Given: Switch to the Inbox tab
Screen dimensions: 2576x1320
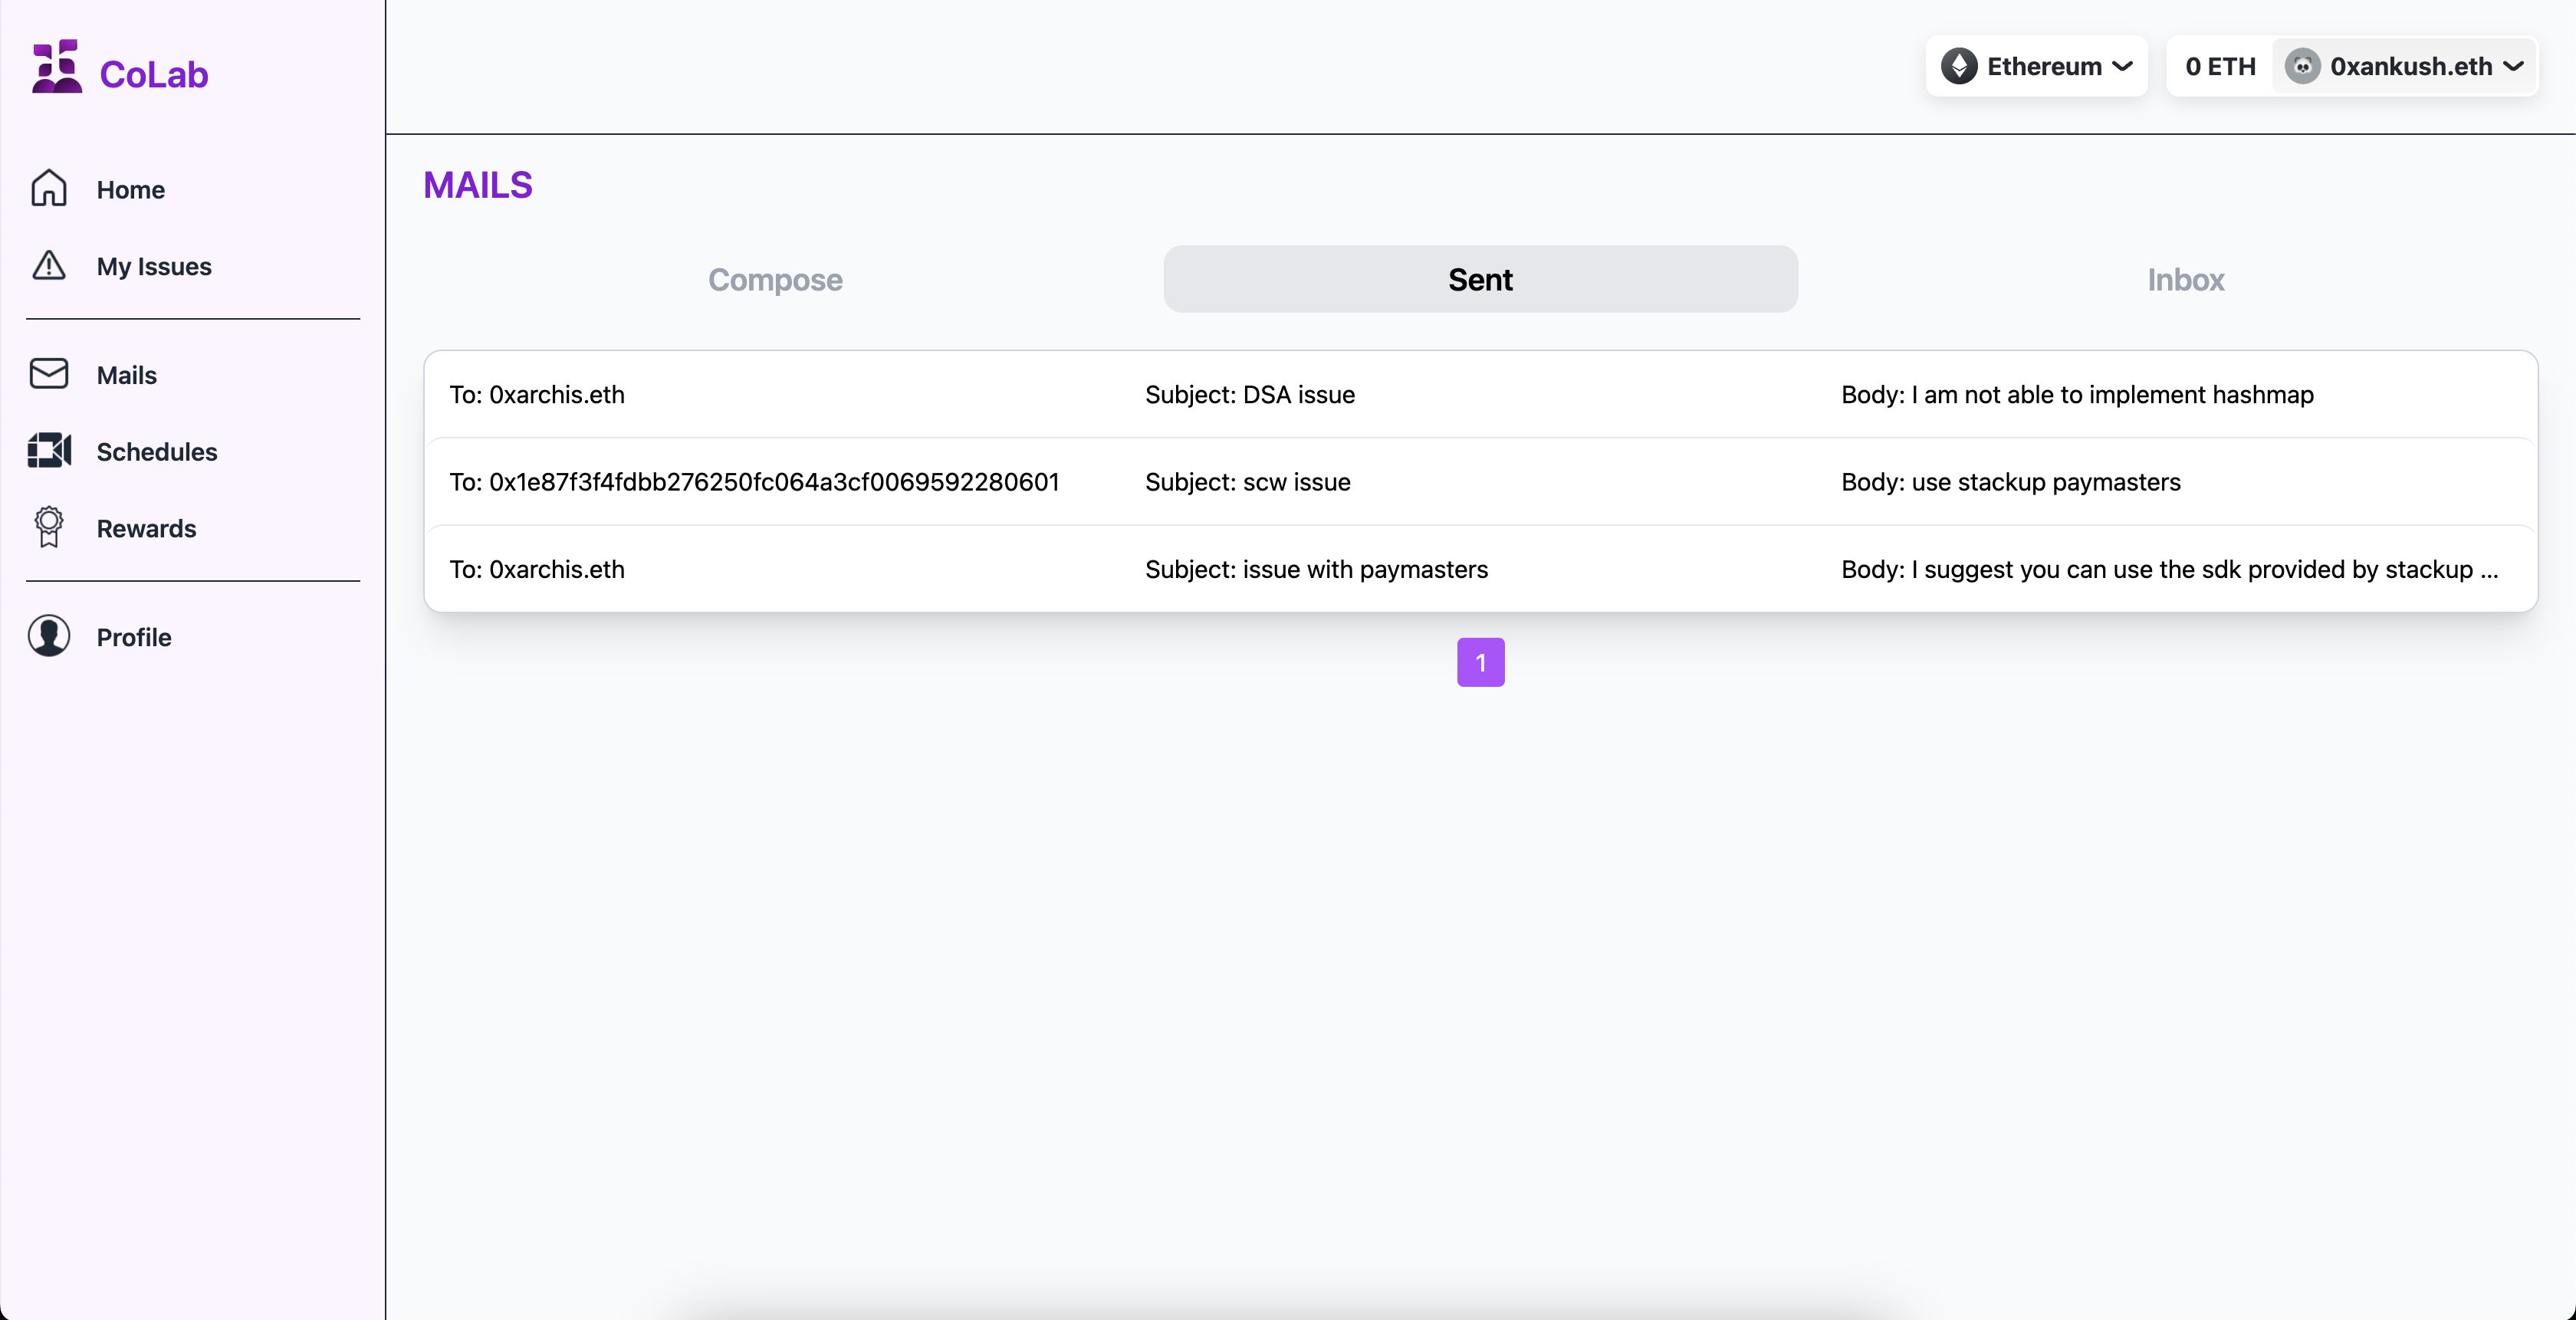Looking at the screenshot, I should coord(2186,277).
